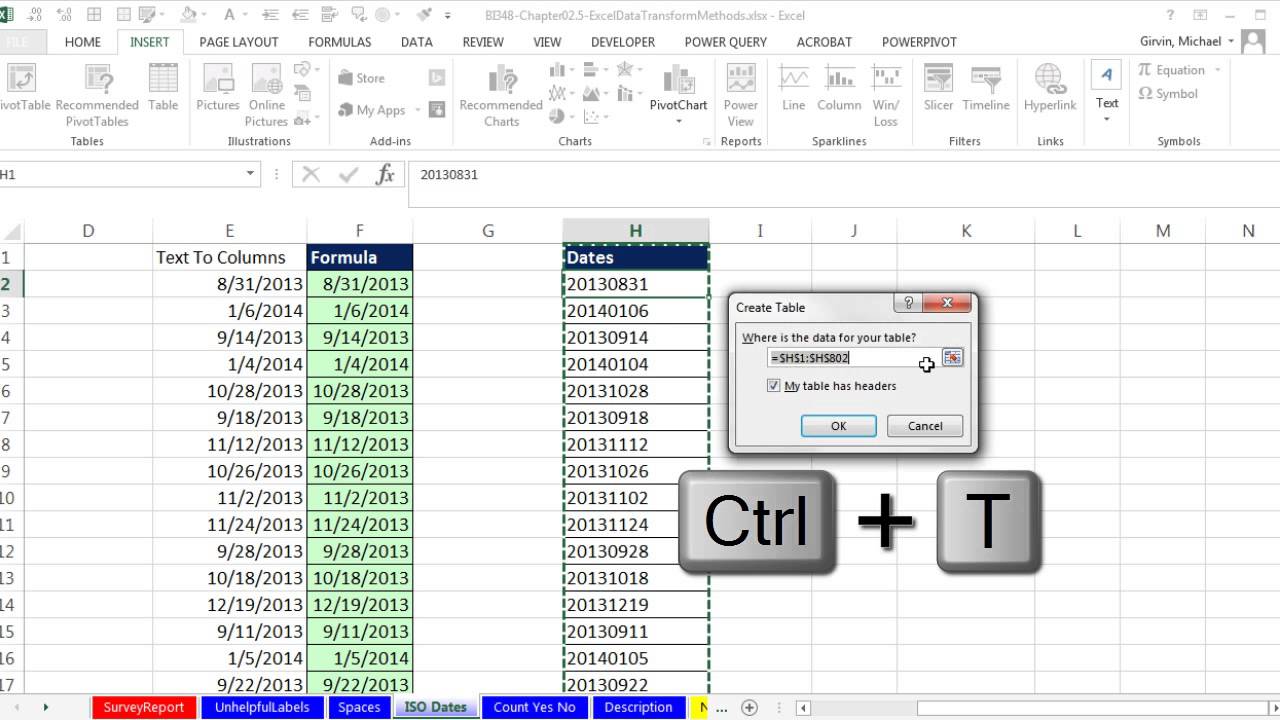Select the Description sheet tab
Screen dimensions: 1280x720
point(637,707)
